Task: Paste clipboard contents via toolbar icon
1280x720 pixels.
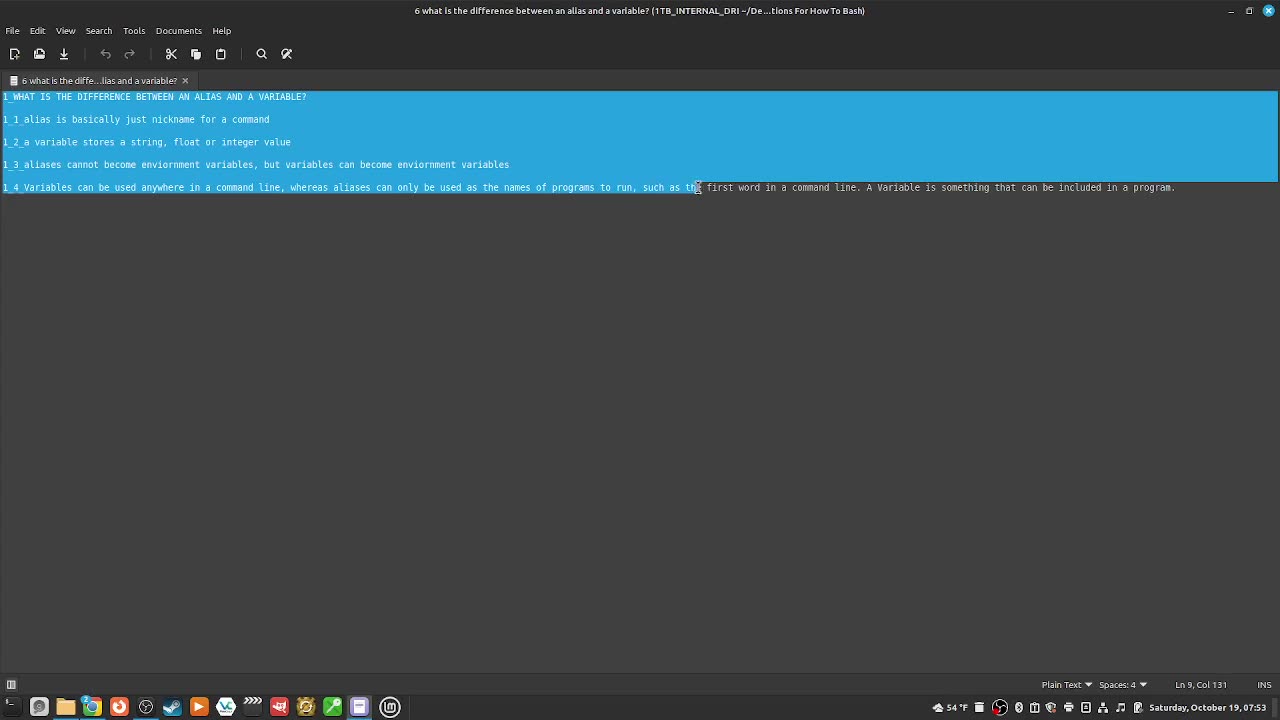Action: (x=221, y=54)
